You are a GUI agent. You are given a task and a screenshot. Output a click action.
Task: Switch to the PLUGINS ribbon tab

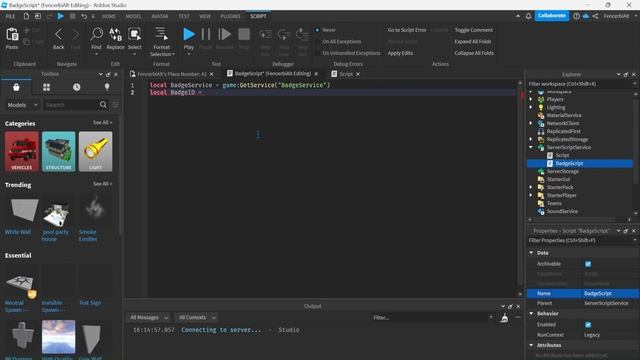point(230,16)
